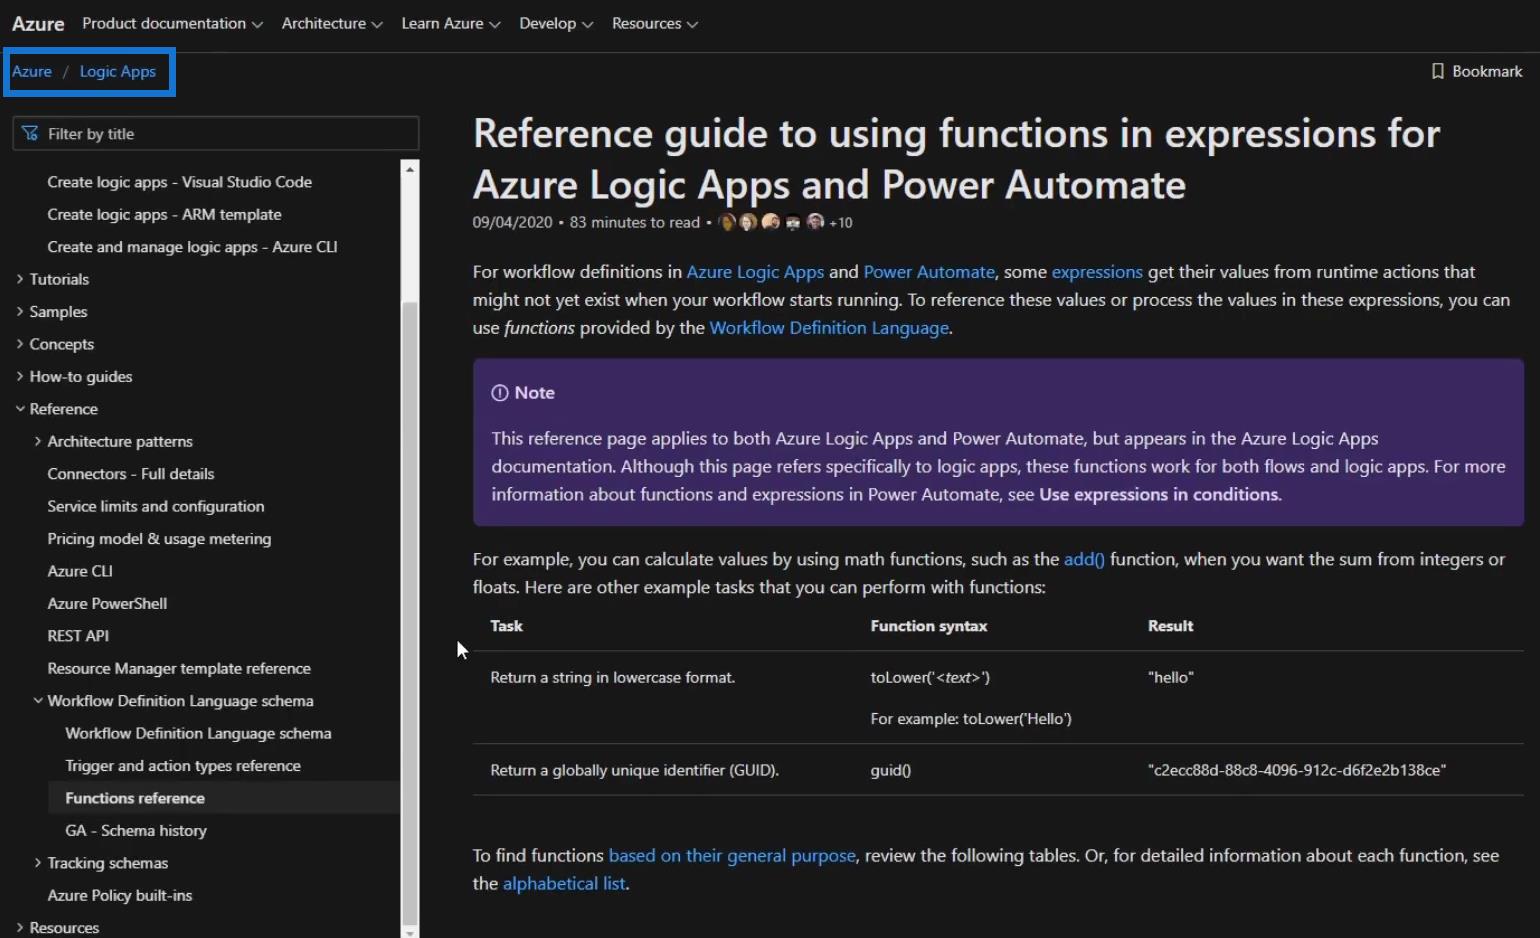
Task: Follow Workflow Definition Language link
Action: [829, 328]
